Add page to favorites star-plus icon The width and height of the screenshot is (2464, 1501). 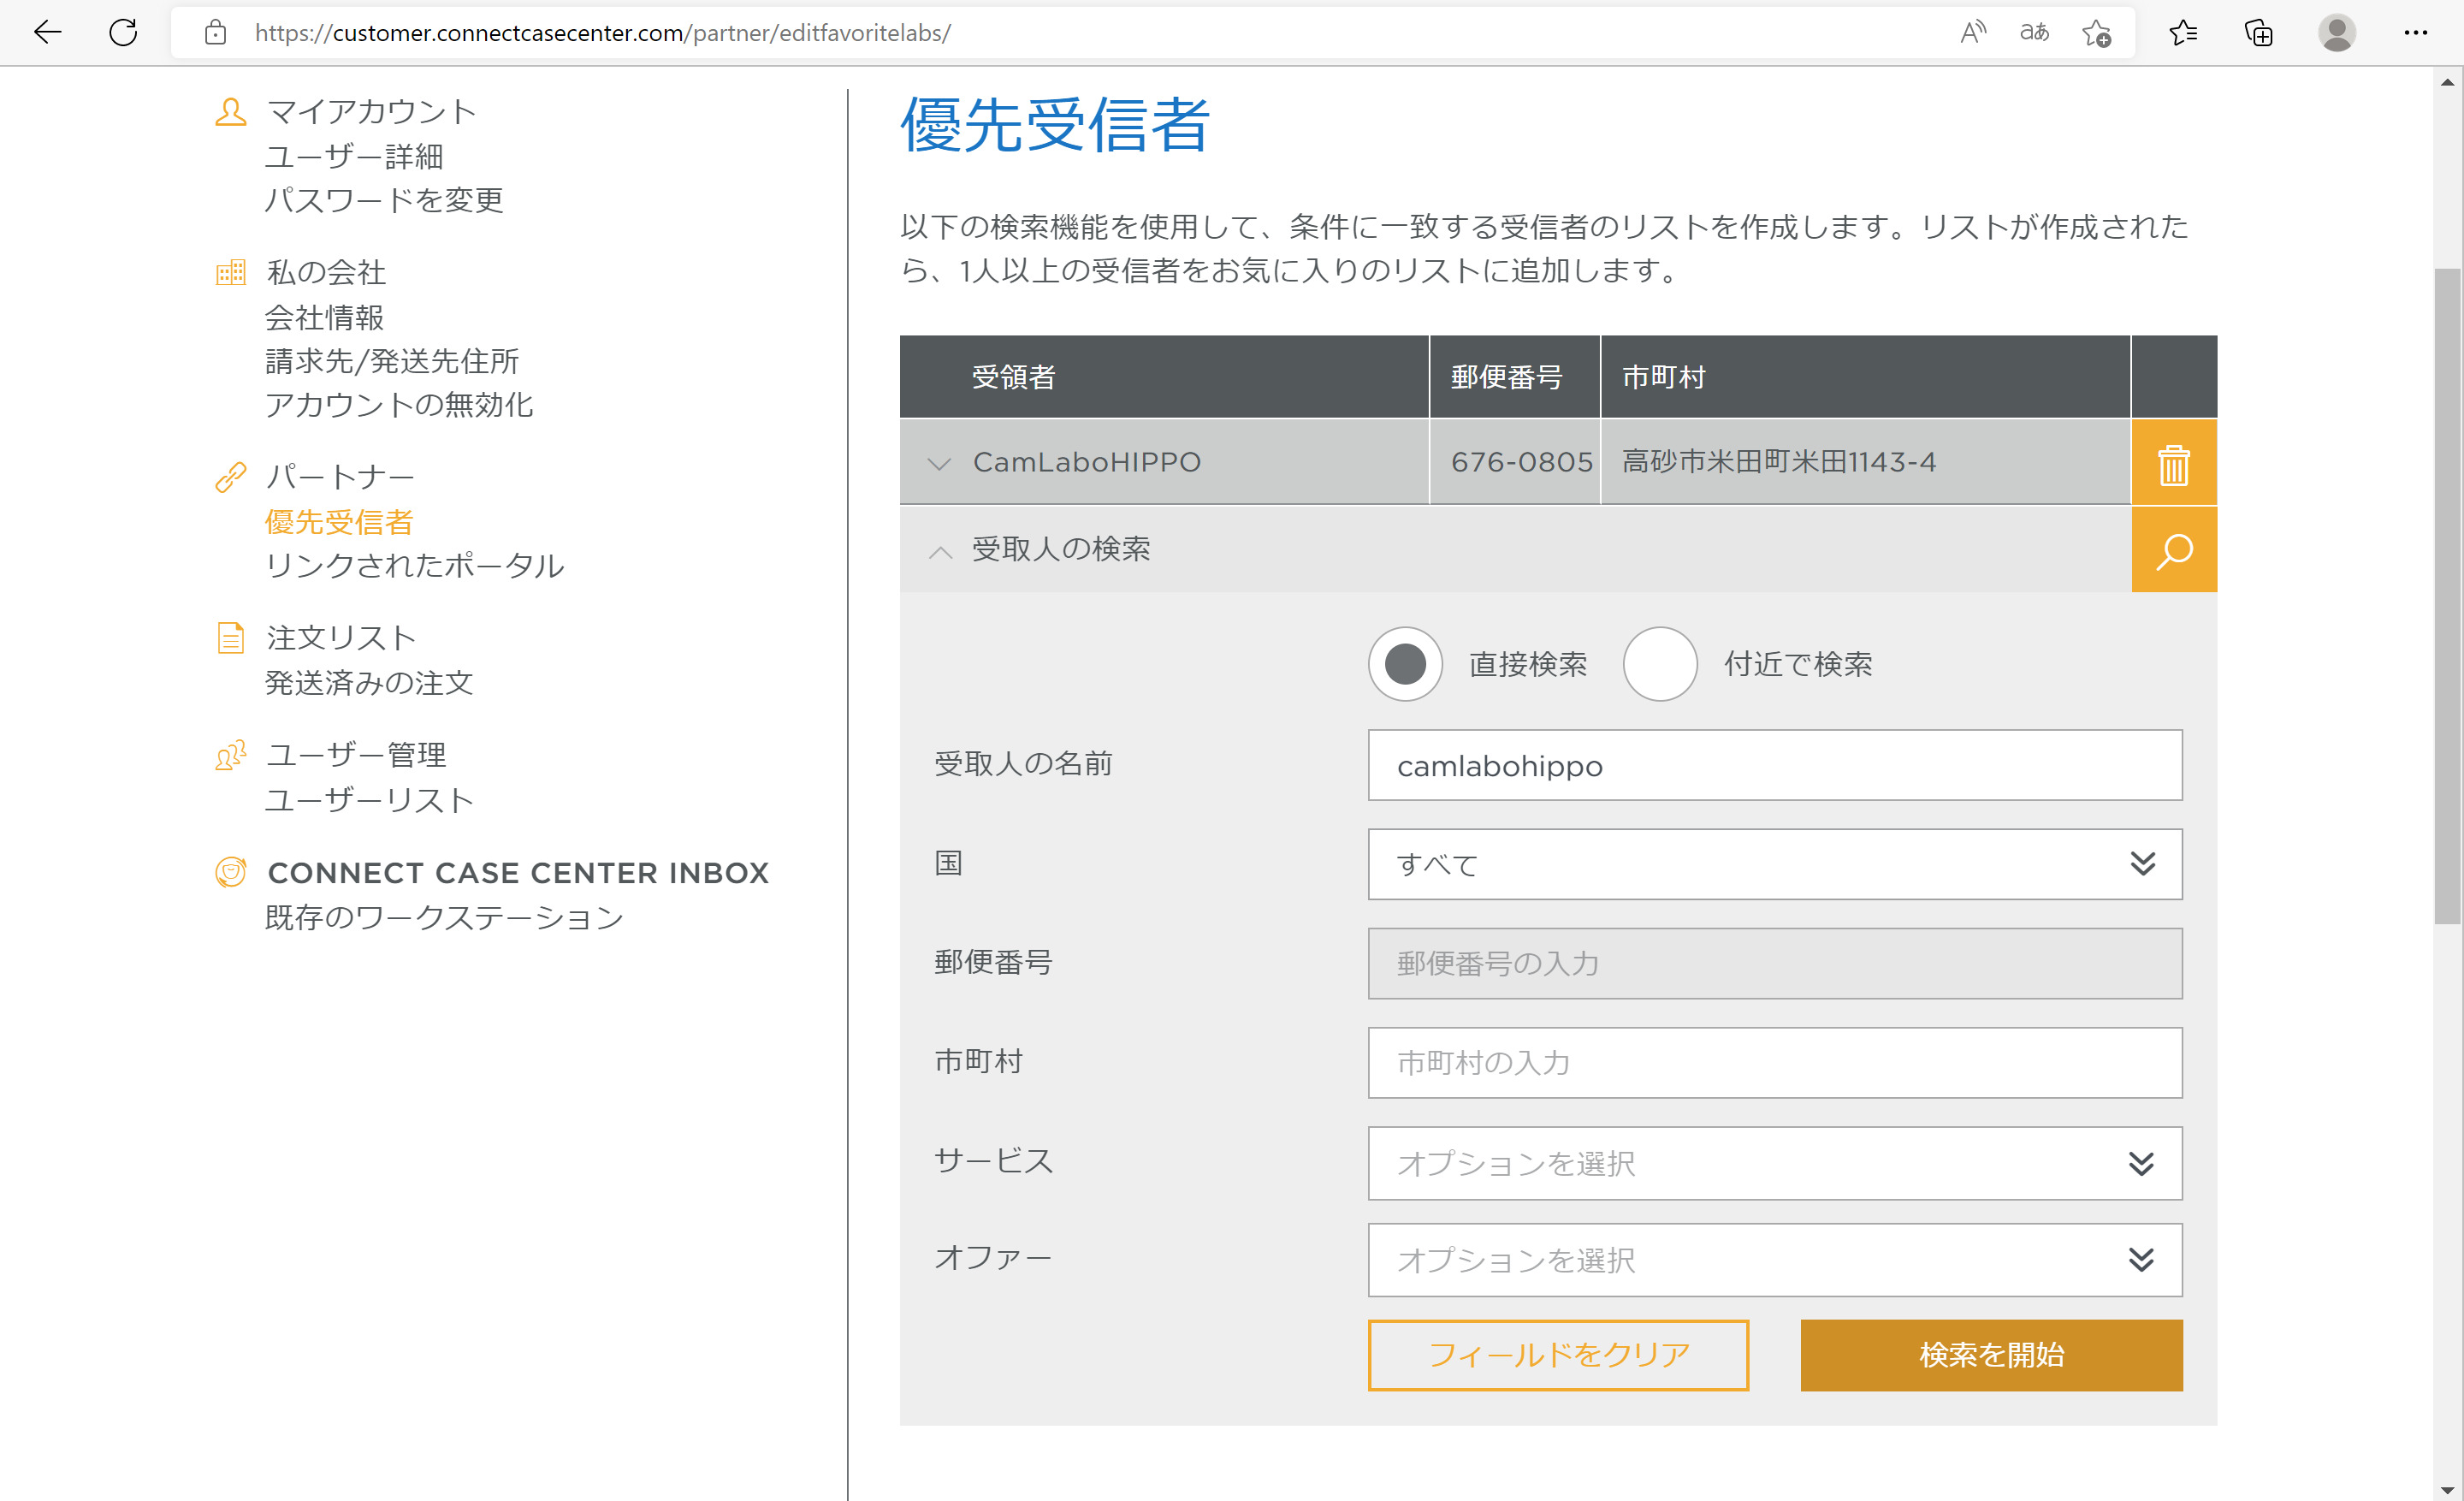2097,33
